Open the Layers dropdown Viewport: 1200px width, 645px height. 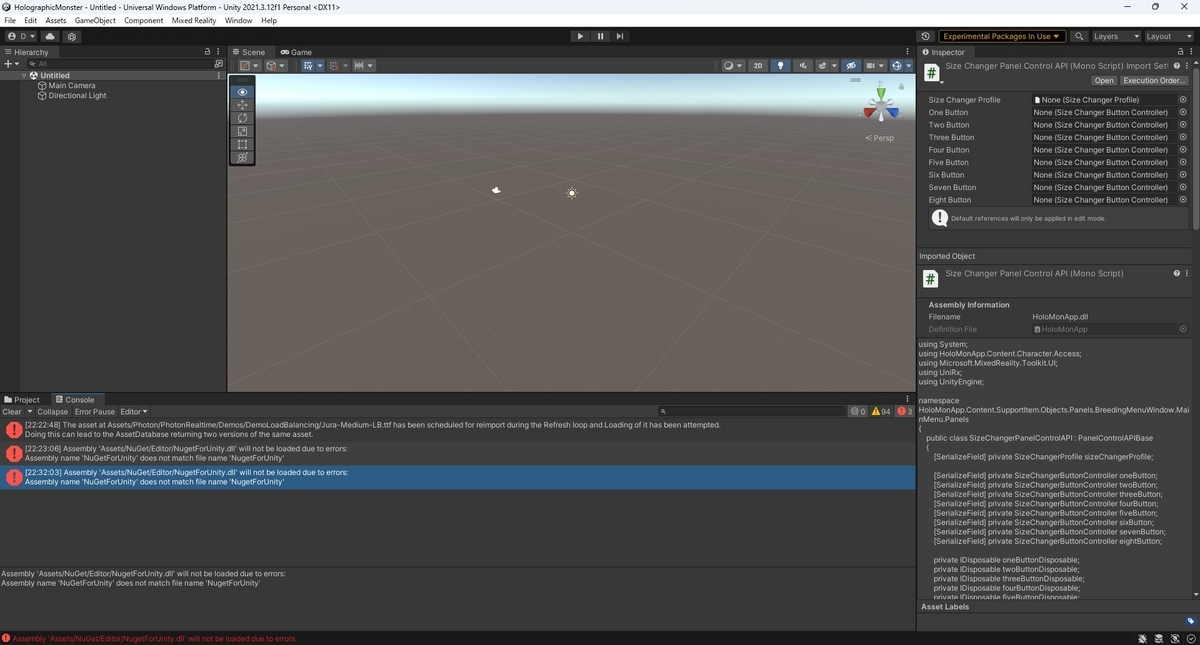[1115, 36]
